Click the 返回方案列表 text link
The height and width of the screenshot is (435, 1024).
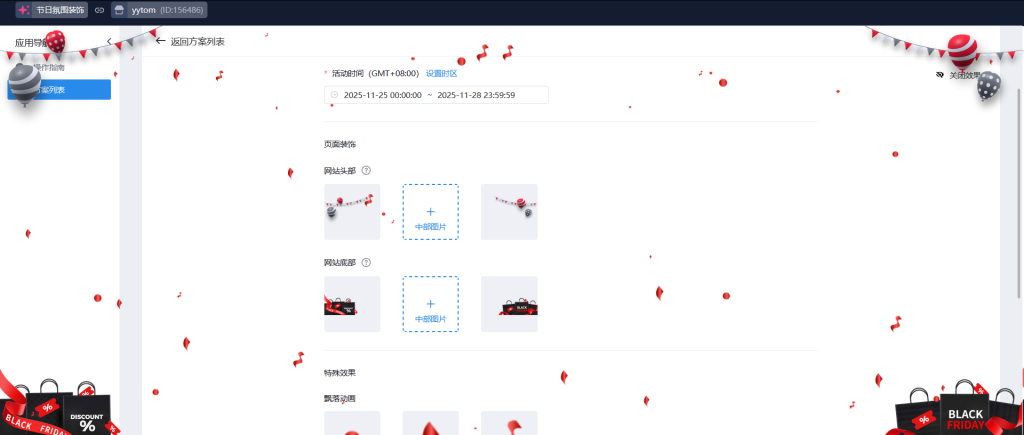coord(197,42)
